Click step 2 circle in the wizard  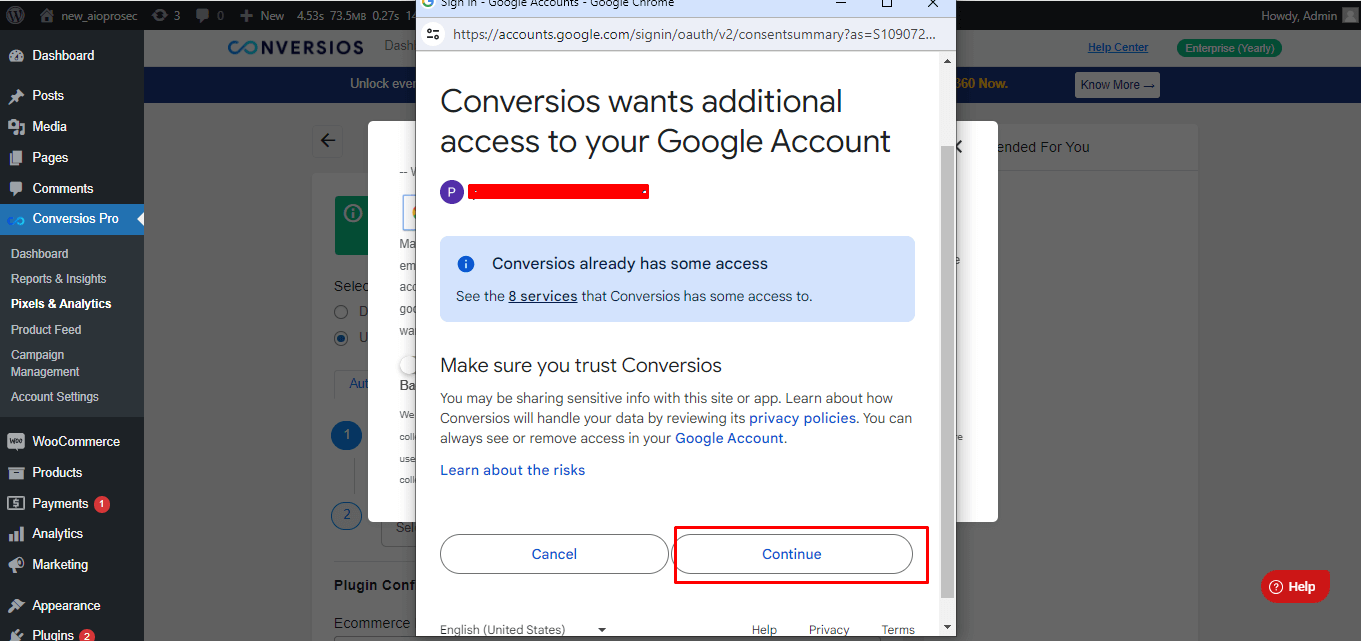[346, 515]
